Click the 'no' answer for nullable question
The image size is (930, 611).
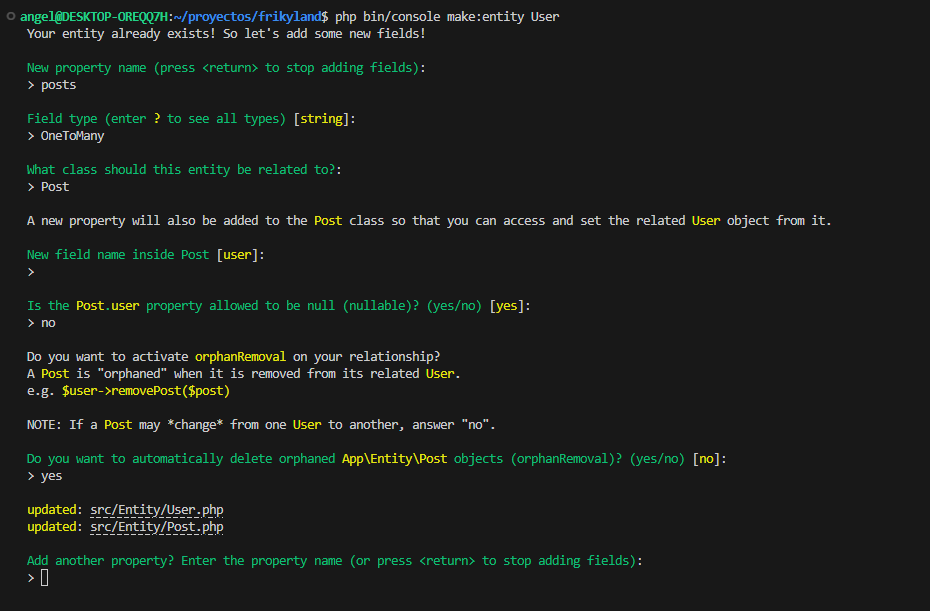coord(48,323)
